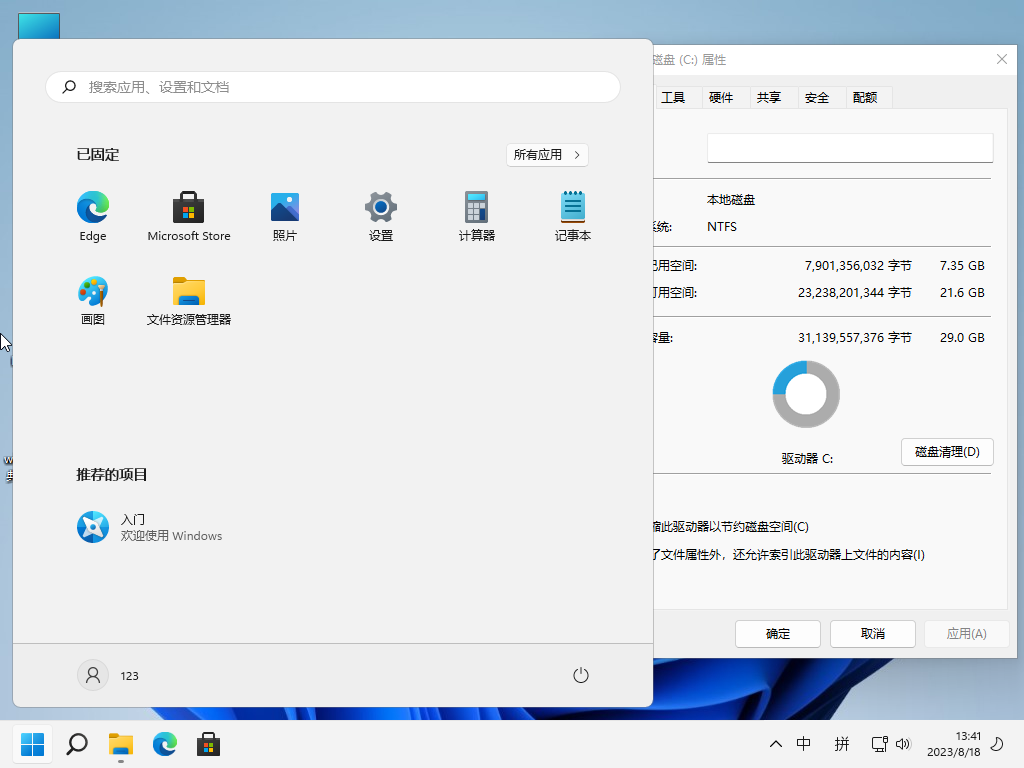Click 7,901,356,032 字节 value
Image resolution: width=1024 pixels, height=768 pixels.
858,266
